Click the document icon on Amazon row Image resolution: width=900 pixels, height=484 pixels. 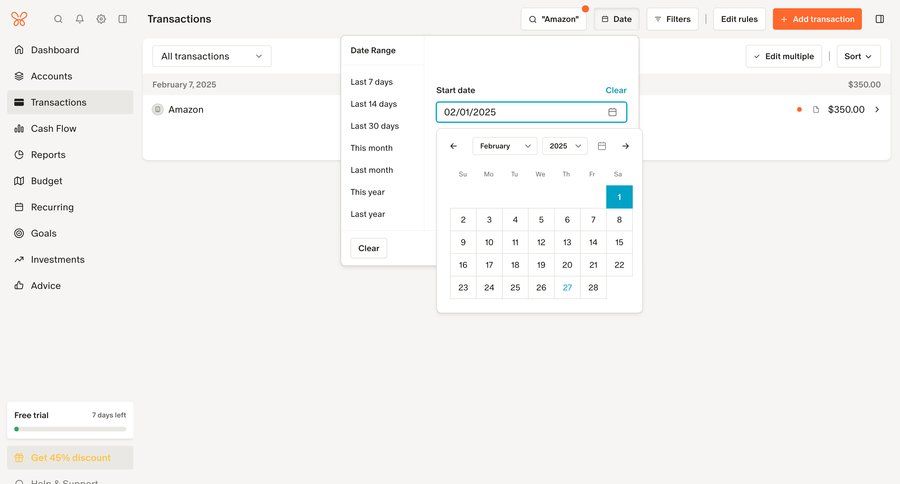pos(816,110)
